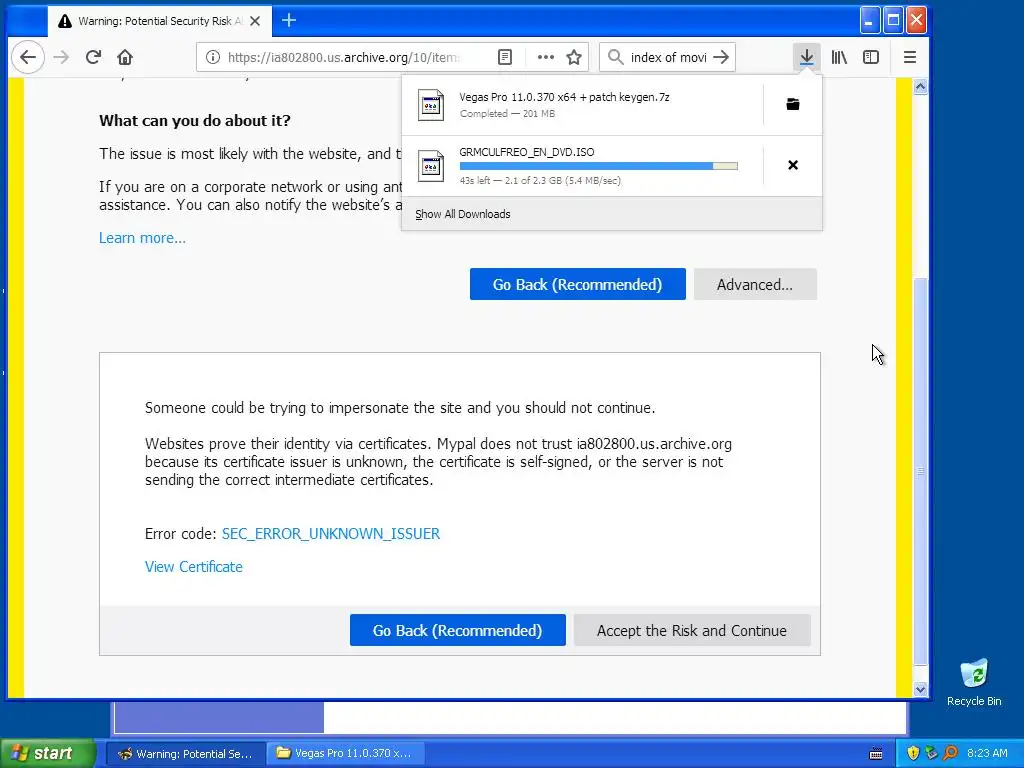This screenshot has width=1024, height=768.
Task: Open the Learn more link
Action: click(142, 238)
